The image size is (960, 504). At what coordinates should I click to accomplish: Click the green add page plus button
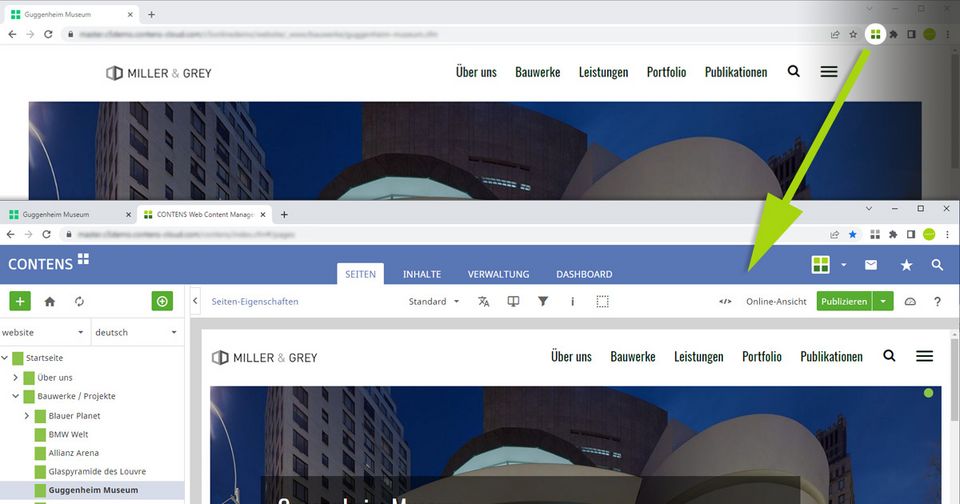pyautogui.click(x=20, y=301)
